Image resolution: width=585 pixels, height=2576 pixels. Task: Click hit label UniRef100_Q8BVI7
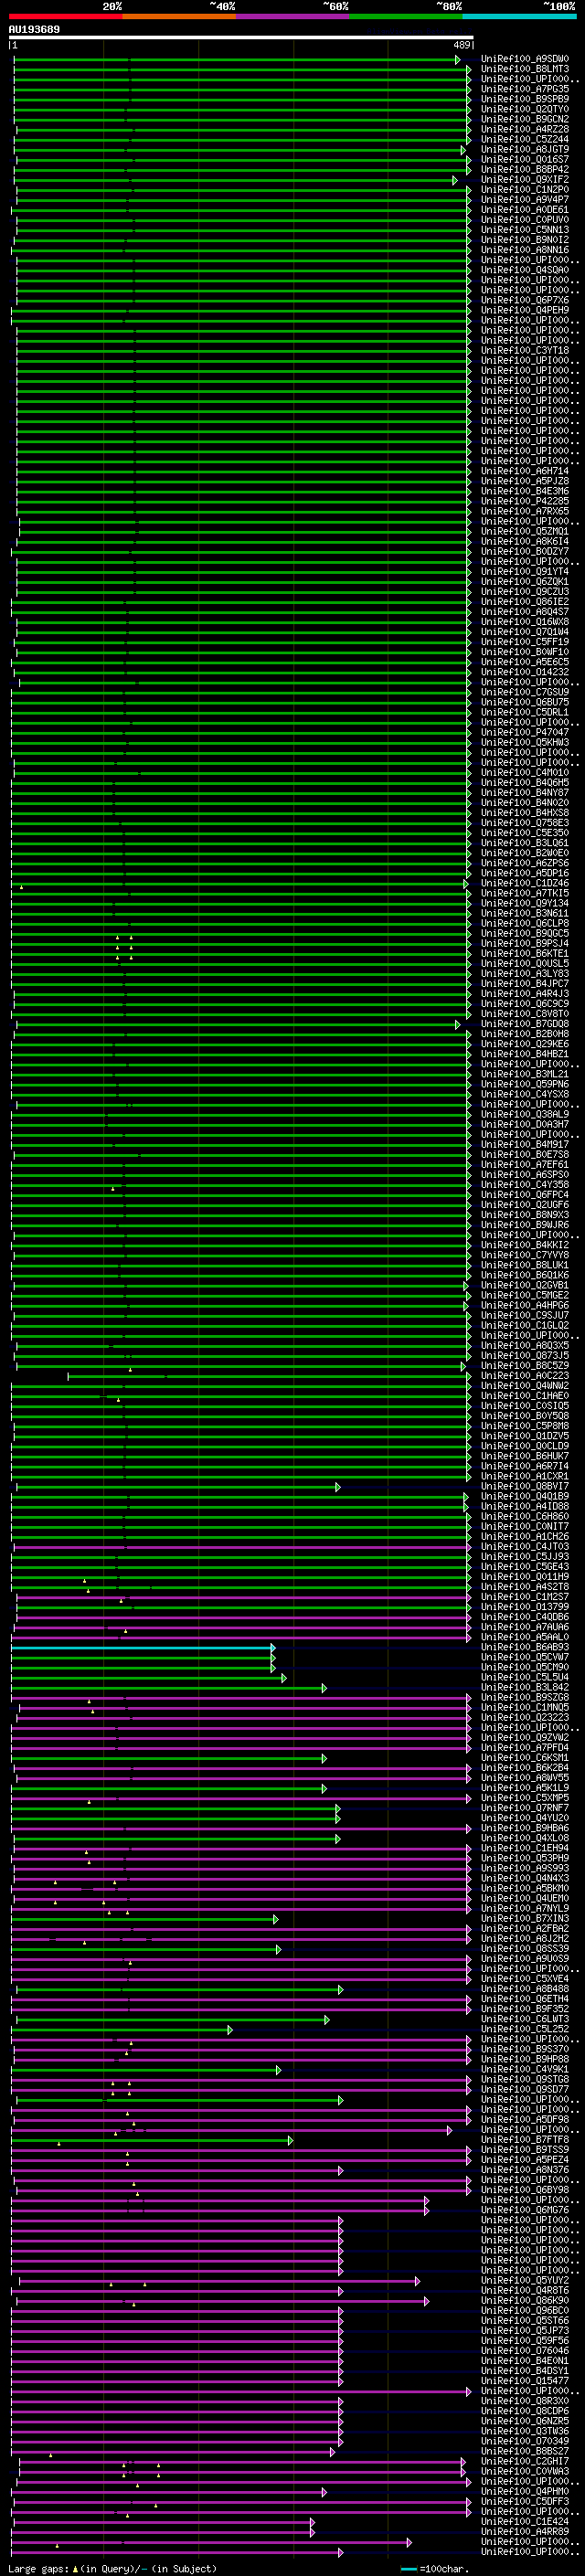point(525,1486)
